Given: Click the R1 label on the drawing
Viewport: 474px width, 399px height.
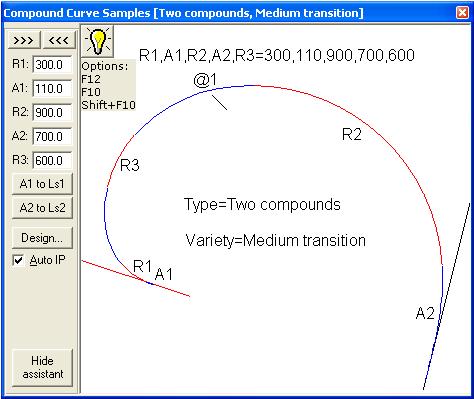Looking at the screenshot, I should pyautogui.click(x=142, y=266).
